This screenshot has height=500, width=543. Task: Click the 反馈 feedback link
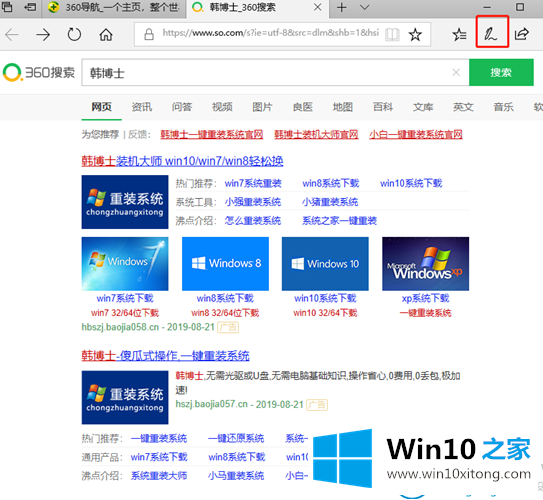point(137,134)
